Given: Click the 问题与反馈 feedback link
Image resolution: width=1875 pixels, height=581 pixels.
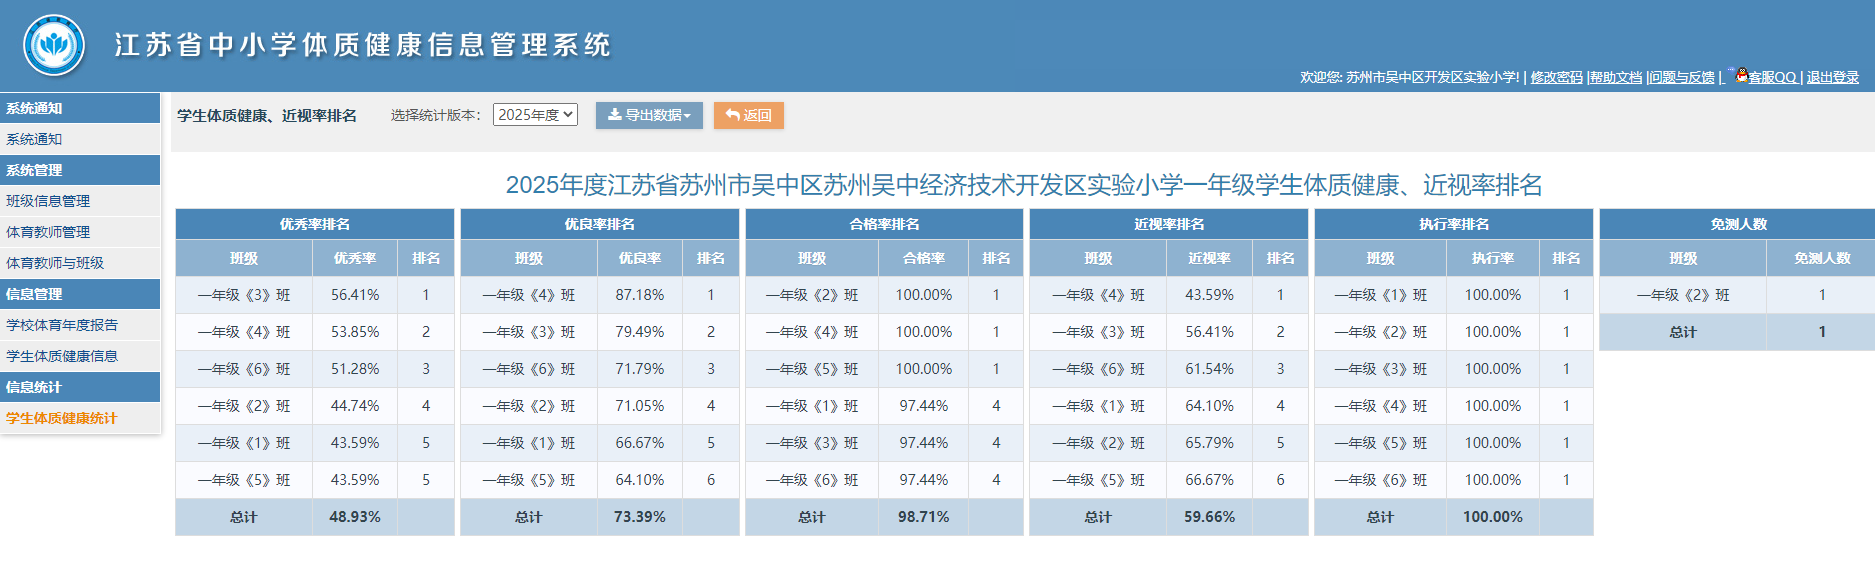Looking at the screenshot, I should [x=1682, y=77].
